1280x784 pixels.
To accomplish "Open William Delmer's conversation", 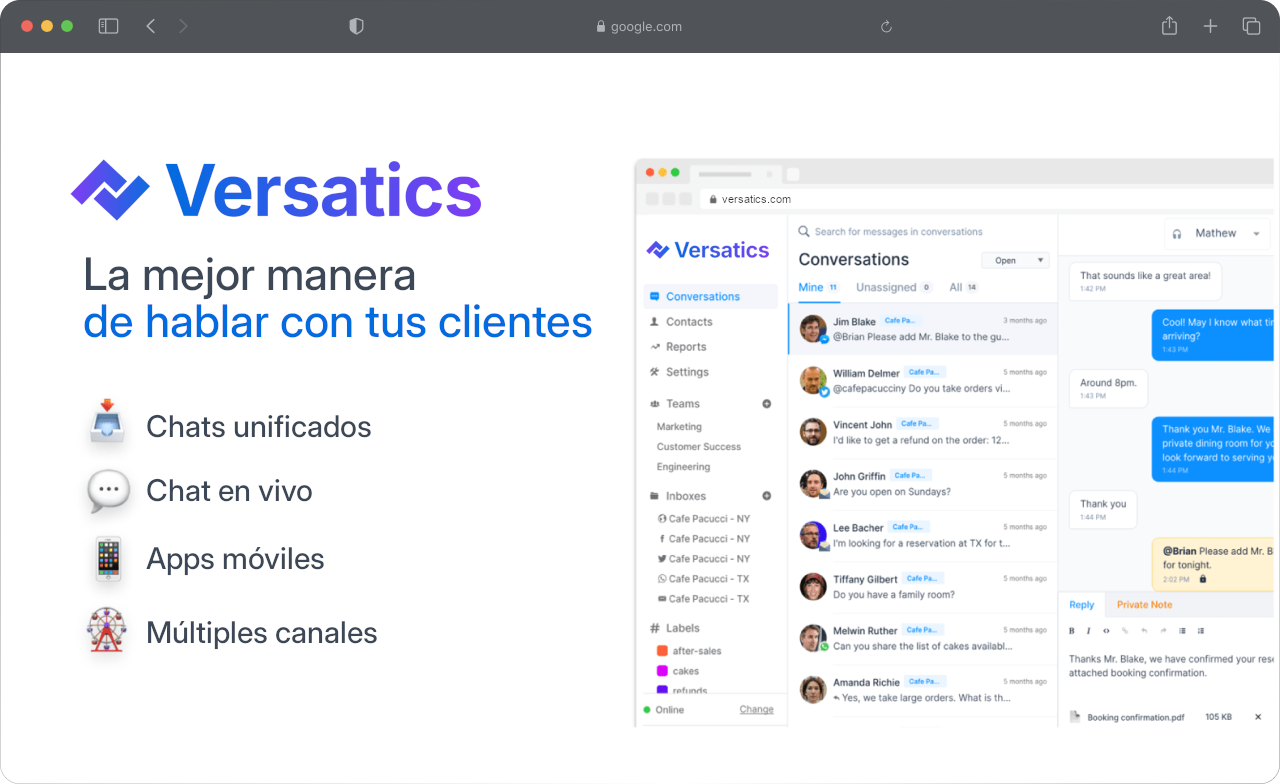I will click(x=922, y=381).
